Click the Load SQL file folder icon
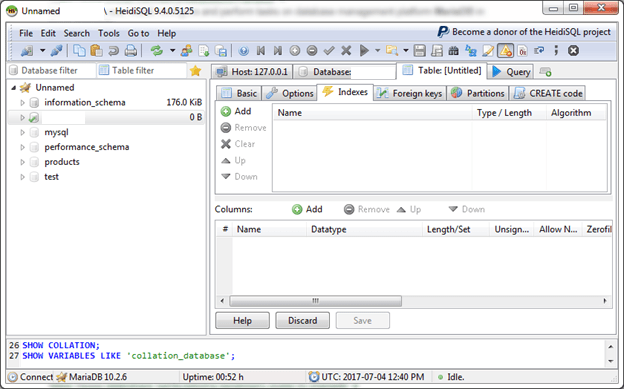The image size is (624, 389). [x=392, y=51]
